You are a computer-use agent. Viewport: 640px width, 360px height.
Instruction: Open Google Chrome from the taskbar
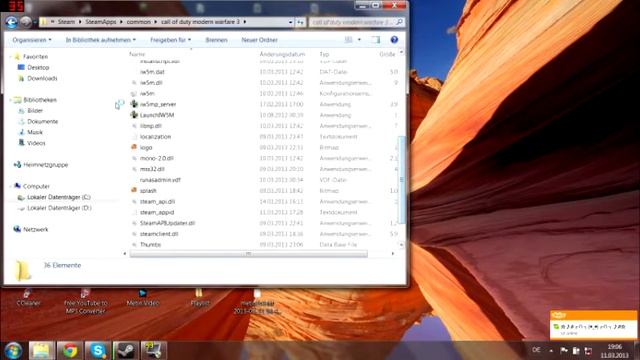tap(70, 350)
